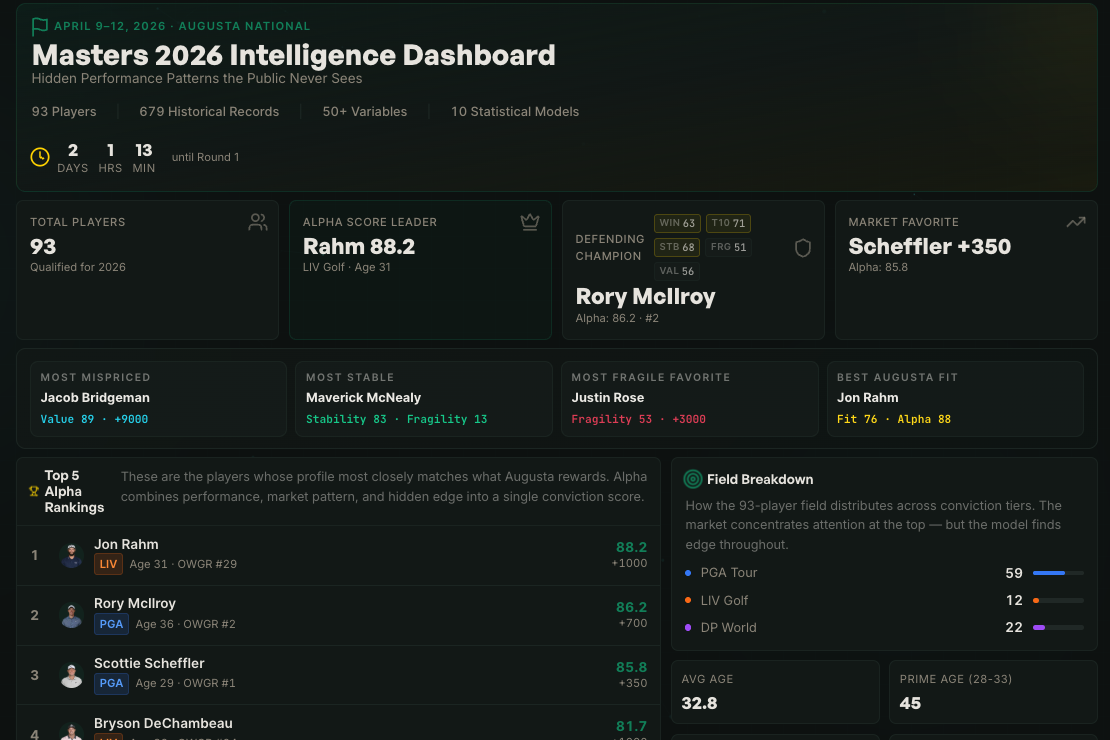Click the bullseye icon next to Field Breakdown
Image resolution: width=1110 pixels, height=740 pixels.
[x=691, y=479]
